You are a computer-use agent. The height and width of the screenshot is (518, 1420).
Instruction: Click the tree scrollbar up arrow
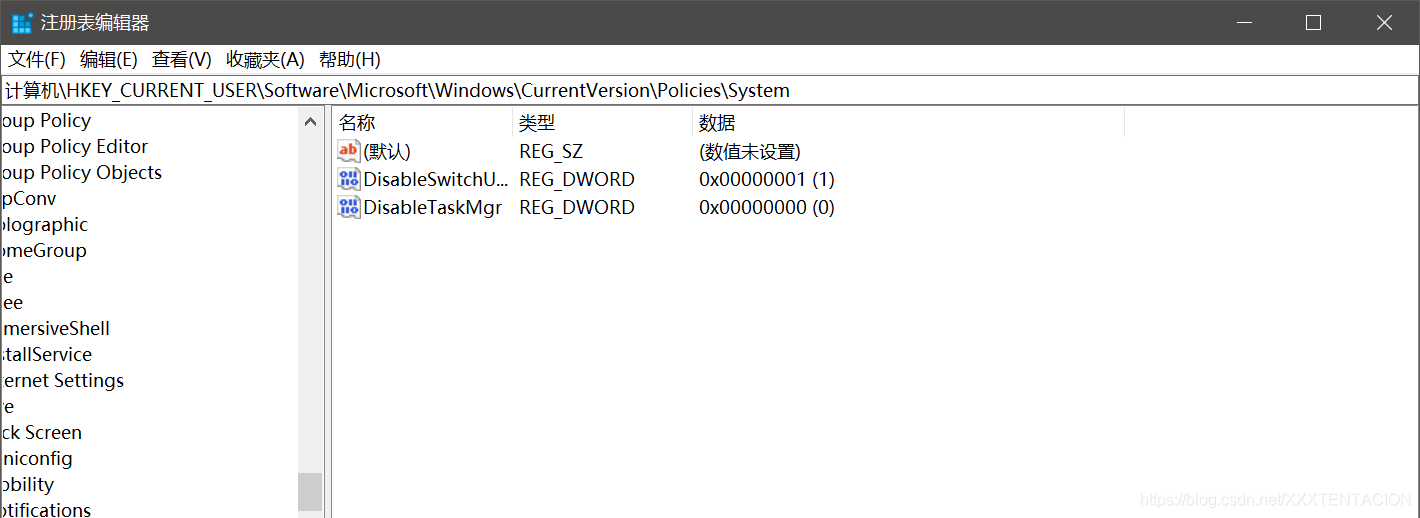310,121
